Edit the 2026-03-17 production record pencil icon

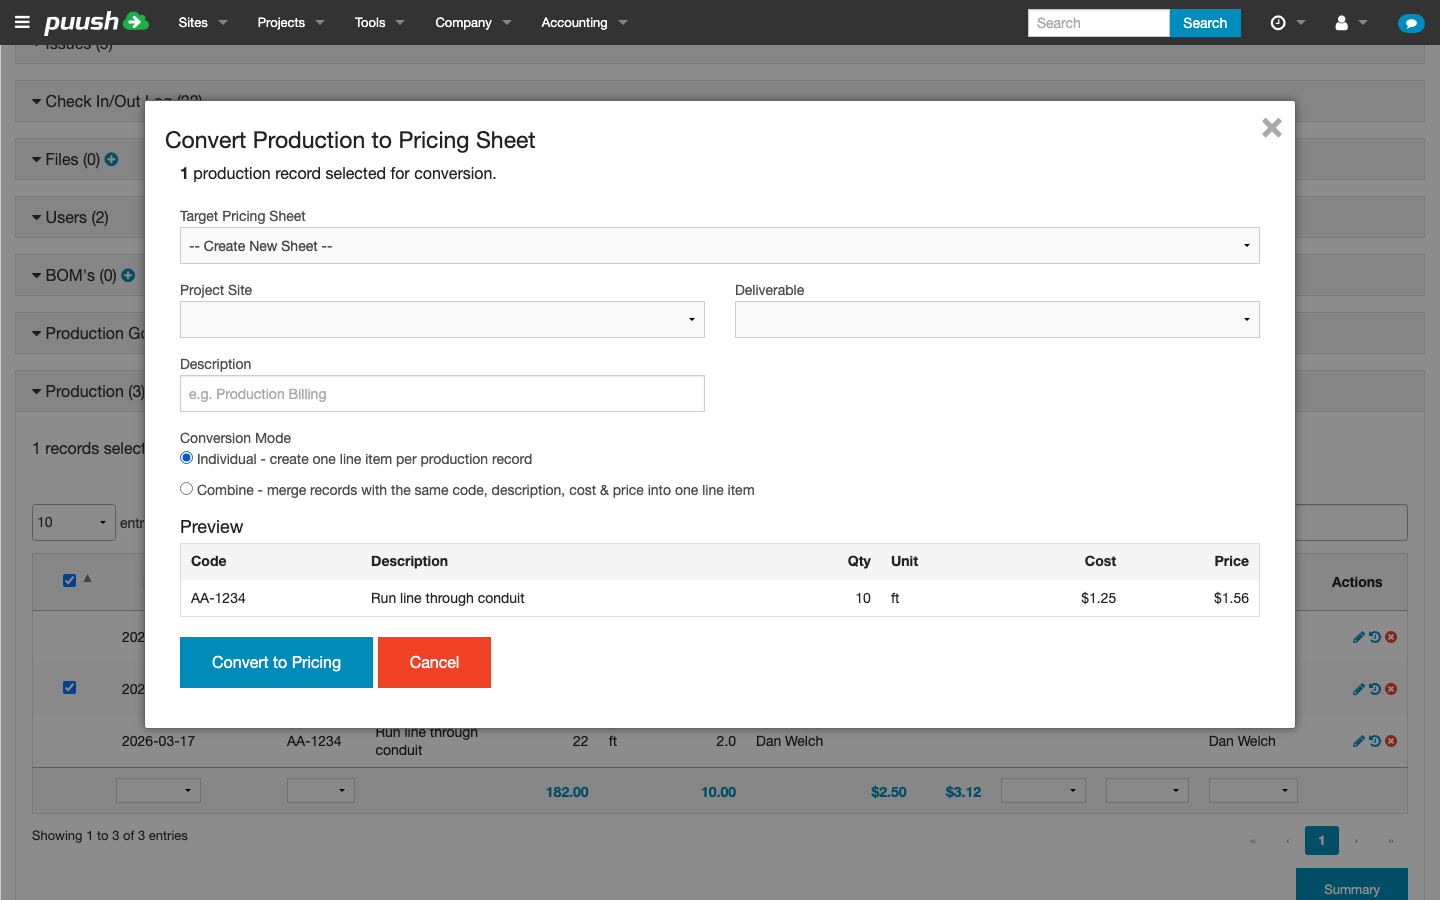1359,741
